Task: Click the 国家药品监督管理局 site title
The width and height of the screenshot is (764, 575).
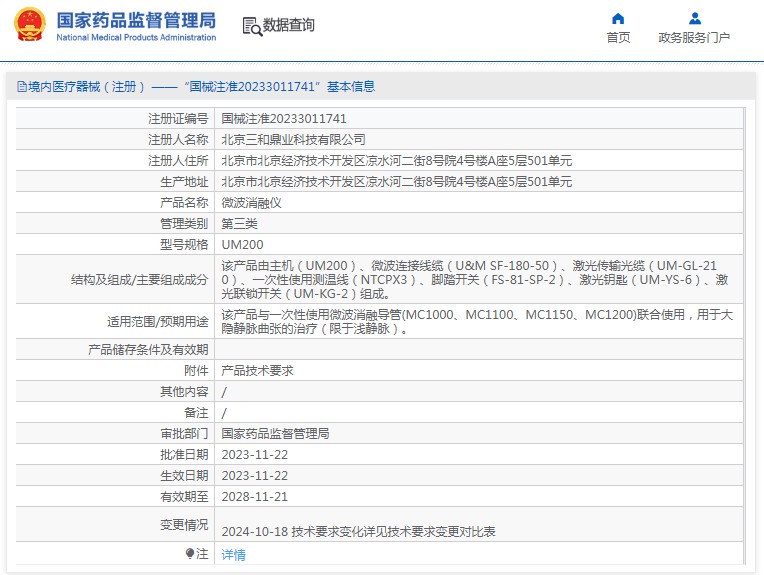Action: click(136, 19)
